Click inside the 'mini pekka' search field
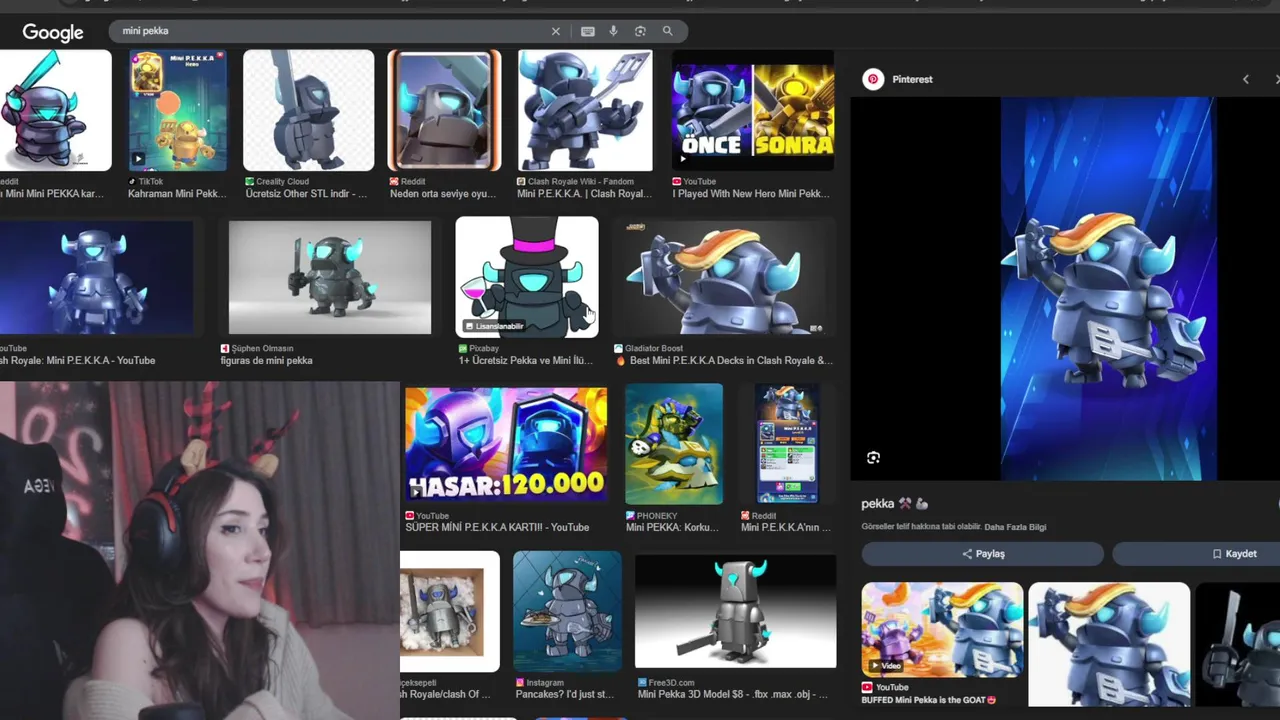Screen dimensions: 1280x720 [x=330, y=31]
